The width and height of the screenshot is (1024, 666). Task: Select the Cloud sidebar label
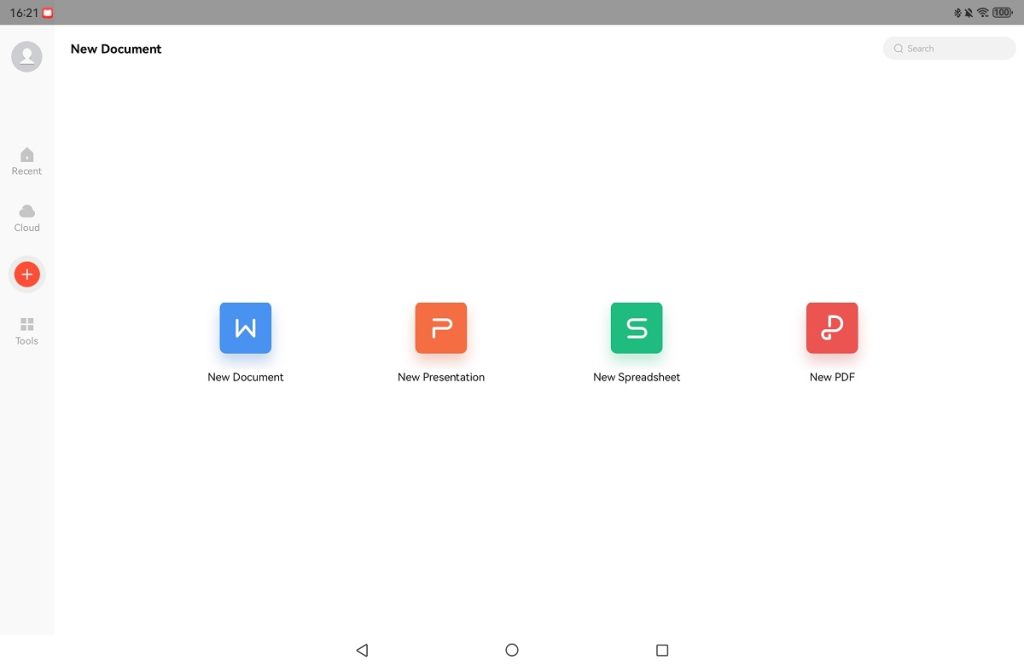(27, 228)
